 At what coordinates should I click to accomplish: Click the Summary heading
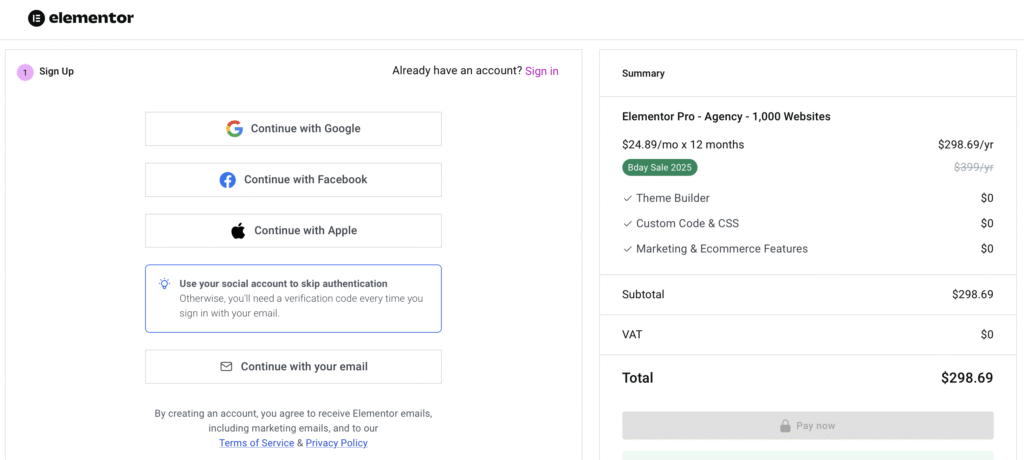point(643,74)
